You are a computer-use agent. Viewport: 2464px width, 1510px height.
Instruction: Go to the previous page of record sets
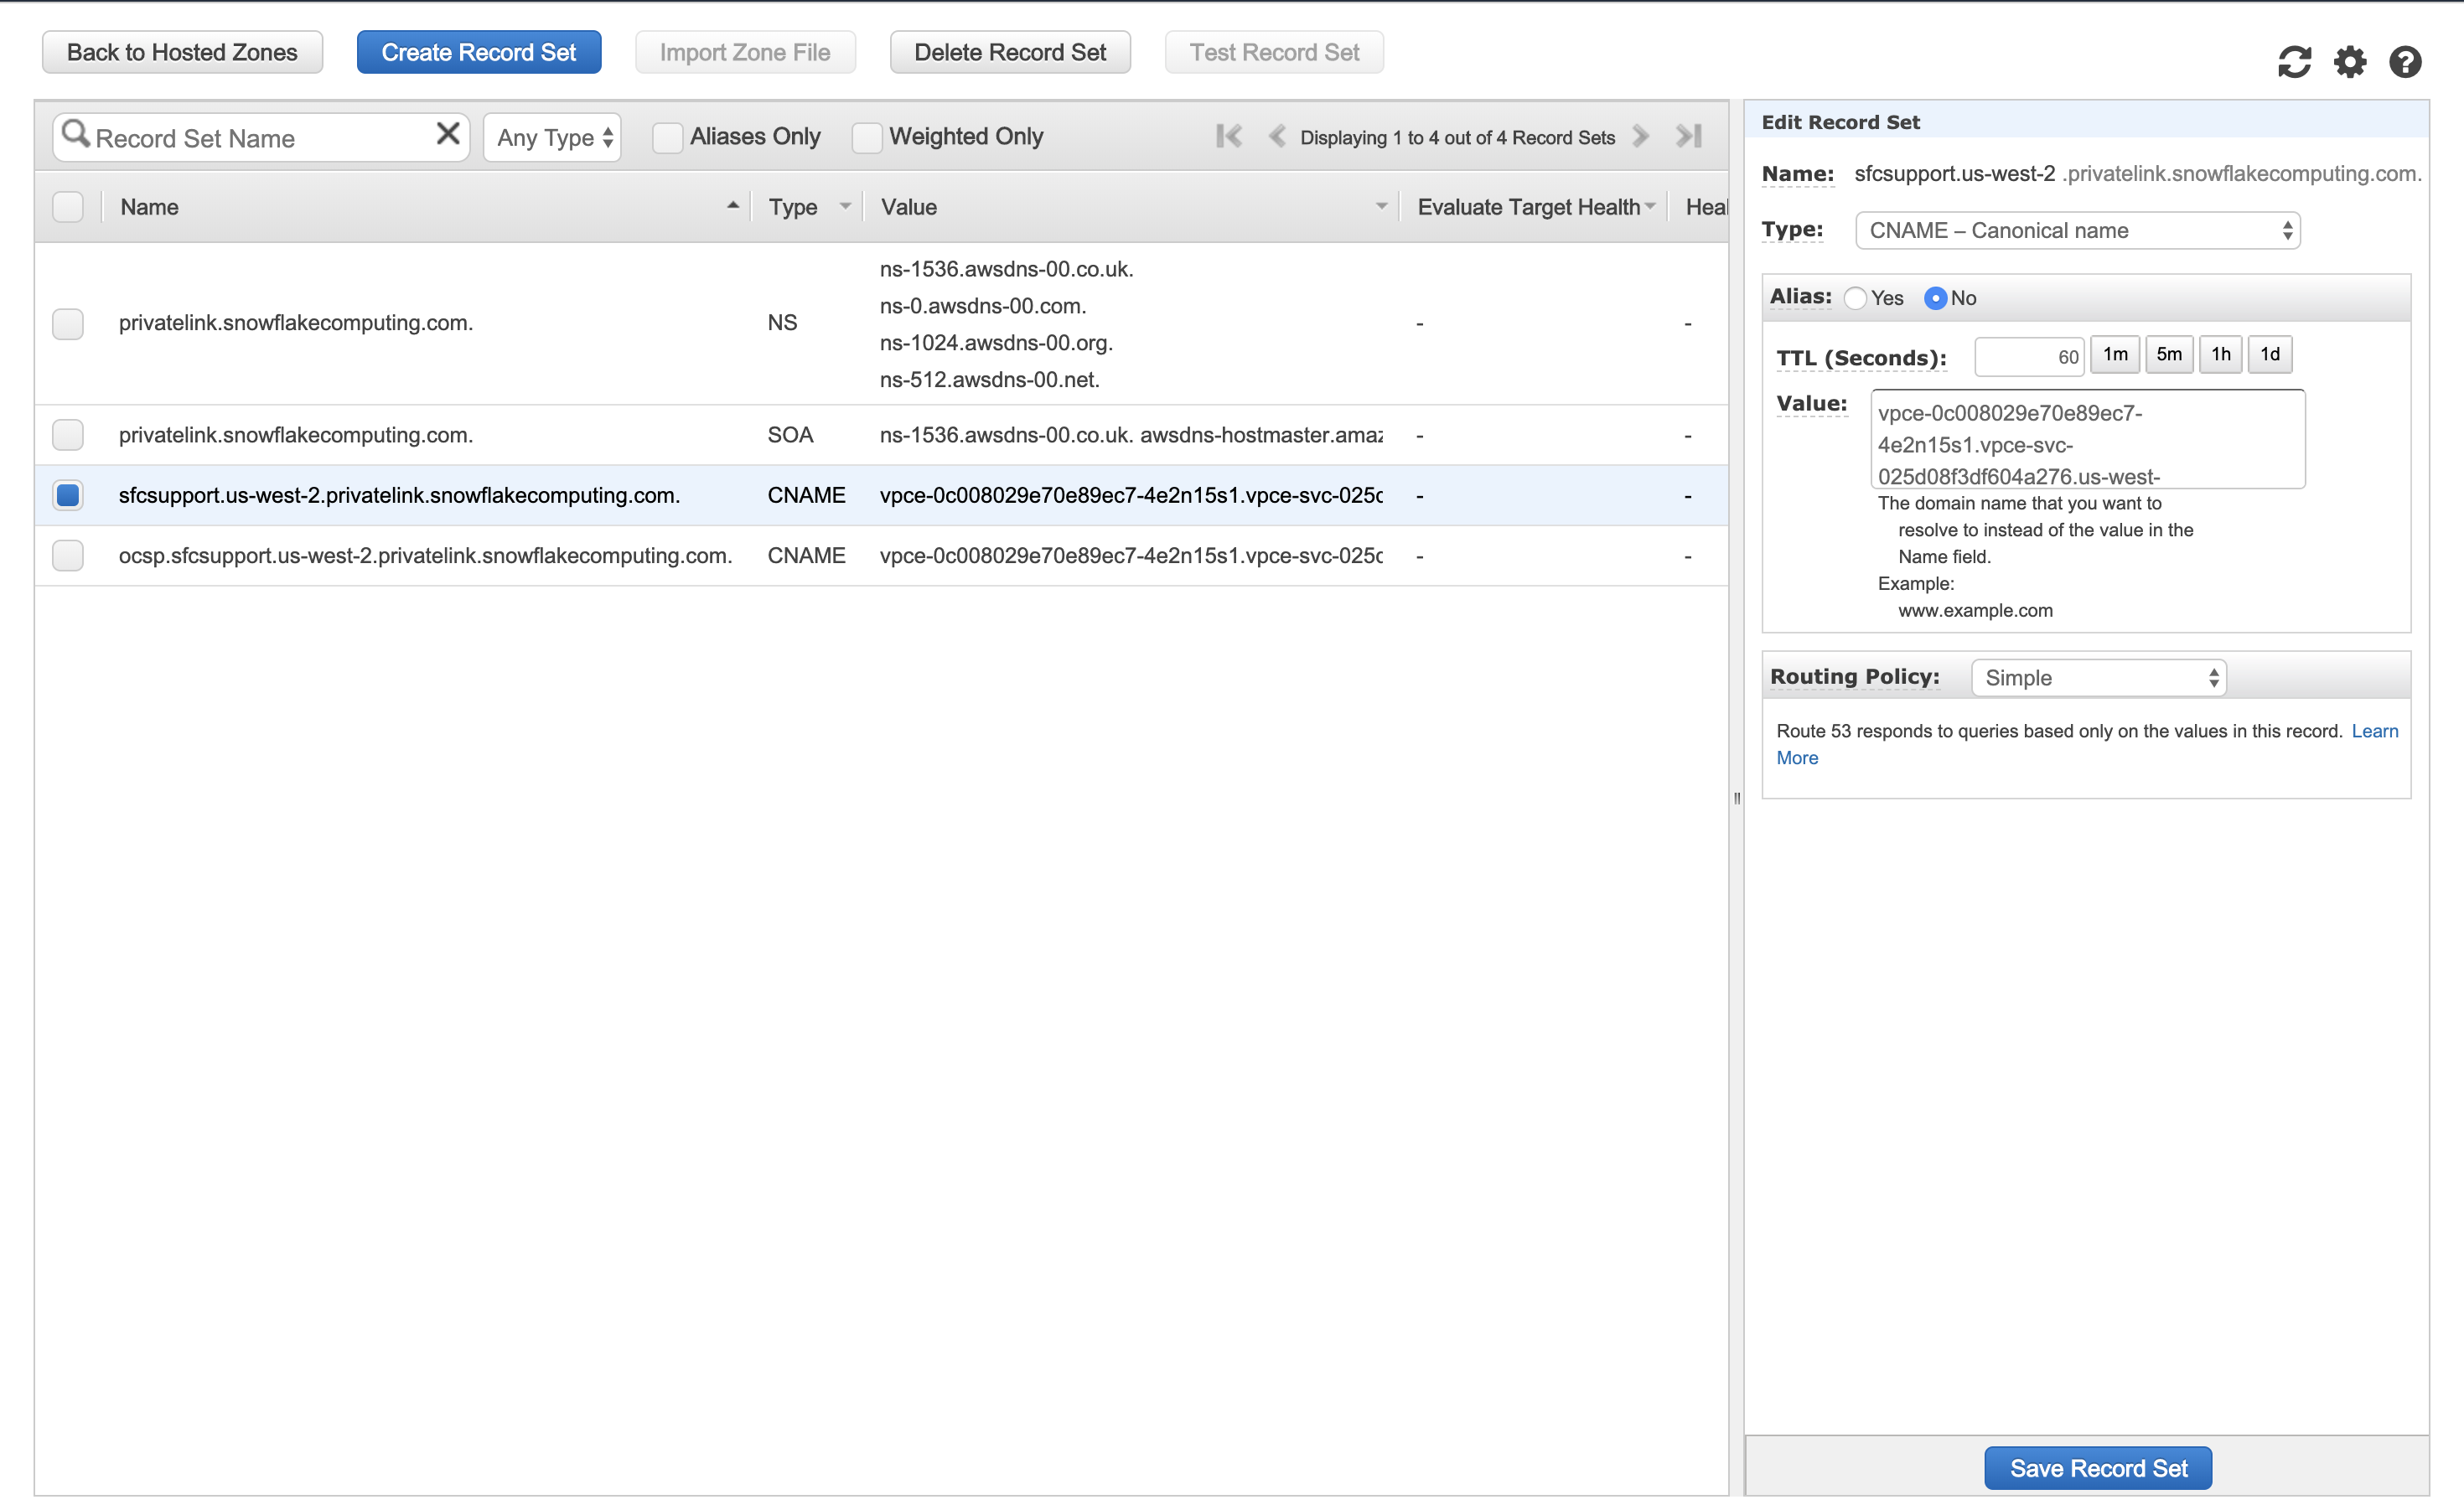tap(1277, 137)
